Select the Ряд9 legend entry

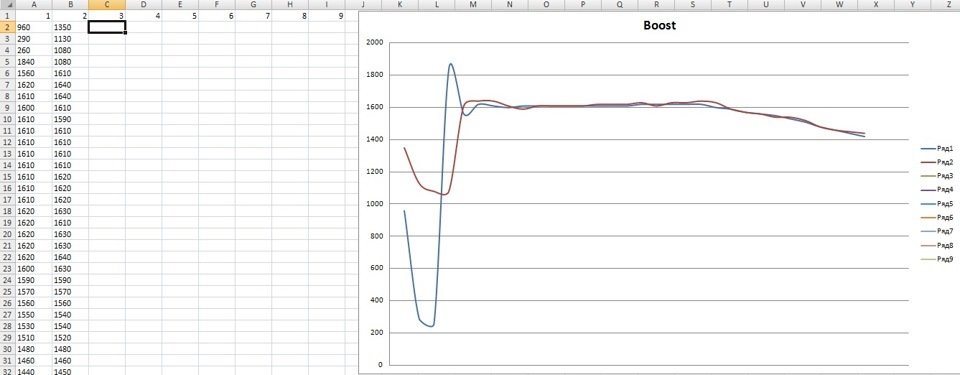pos(937,259)
